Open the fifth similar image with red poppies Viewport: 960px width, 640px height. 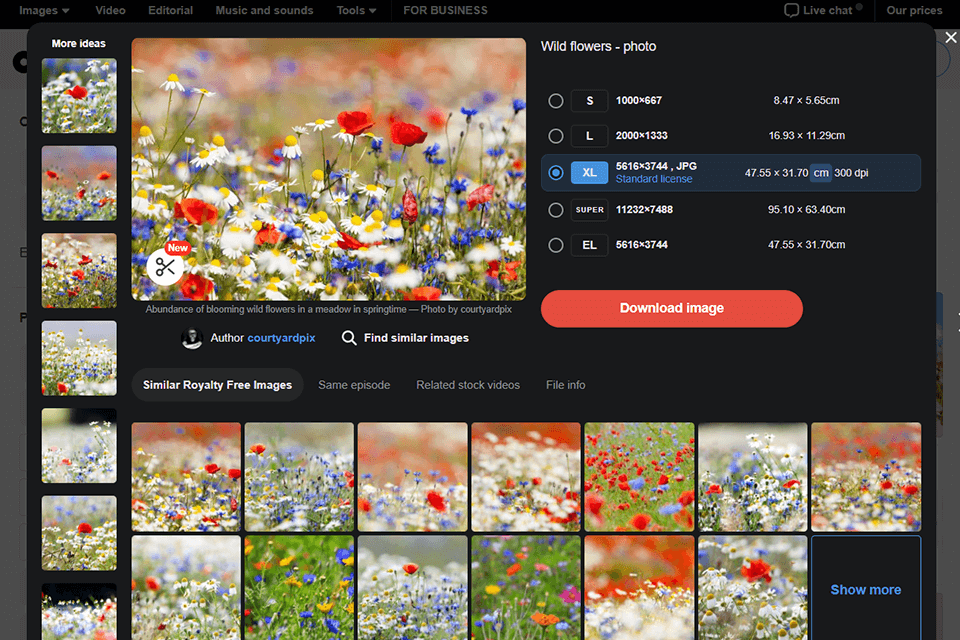639,476
